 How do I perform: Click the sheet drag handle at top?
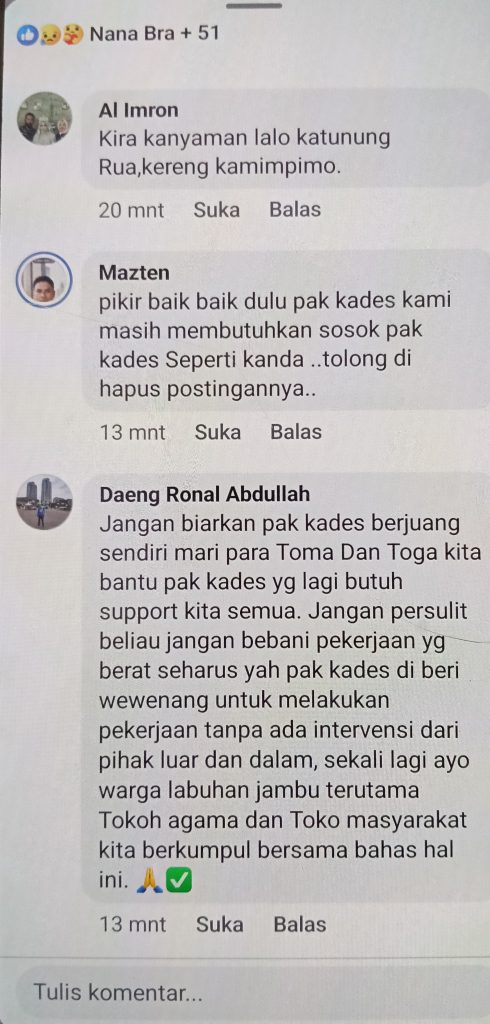click(x=255, y=5)
